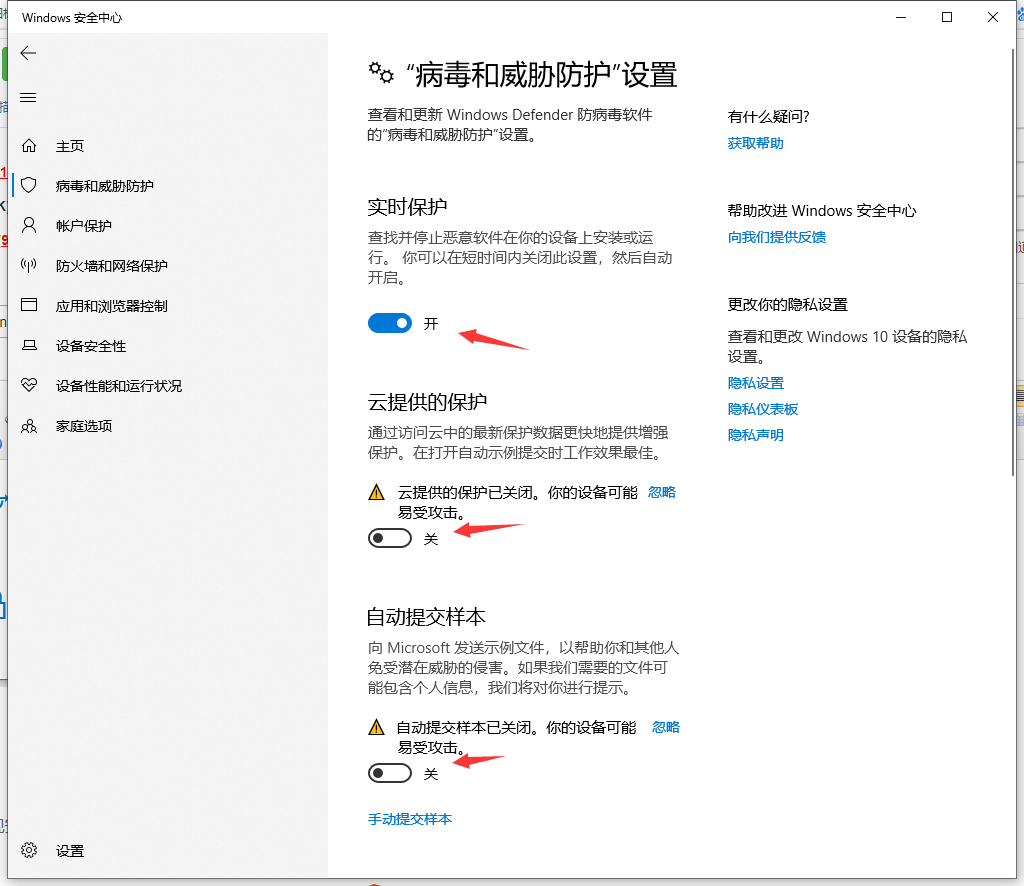The image size is (1024, 886).
Task: Select the virus protection shield icon
Action: (x=29, y=186)
